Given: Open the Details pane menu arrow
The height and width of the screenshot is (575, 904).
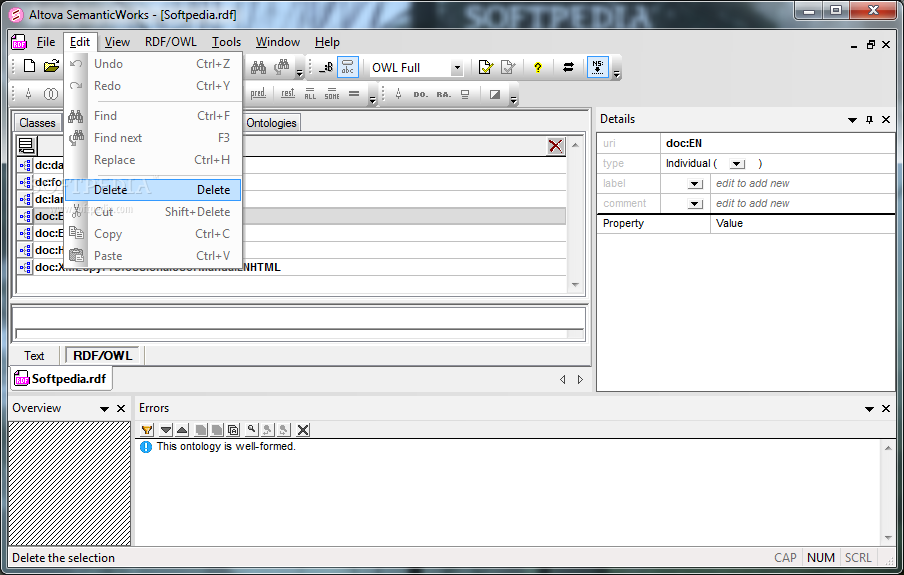Looking at the screenshot, I should (x=852, y=120).
